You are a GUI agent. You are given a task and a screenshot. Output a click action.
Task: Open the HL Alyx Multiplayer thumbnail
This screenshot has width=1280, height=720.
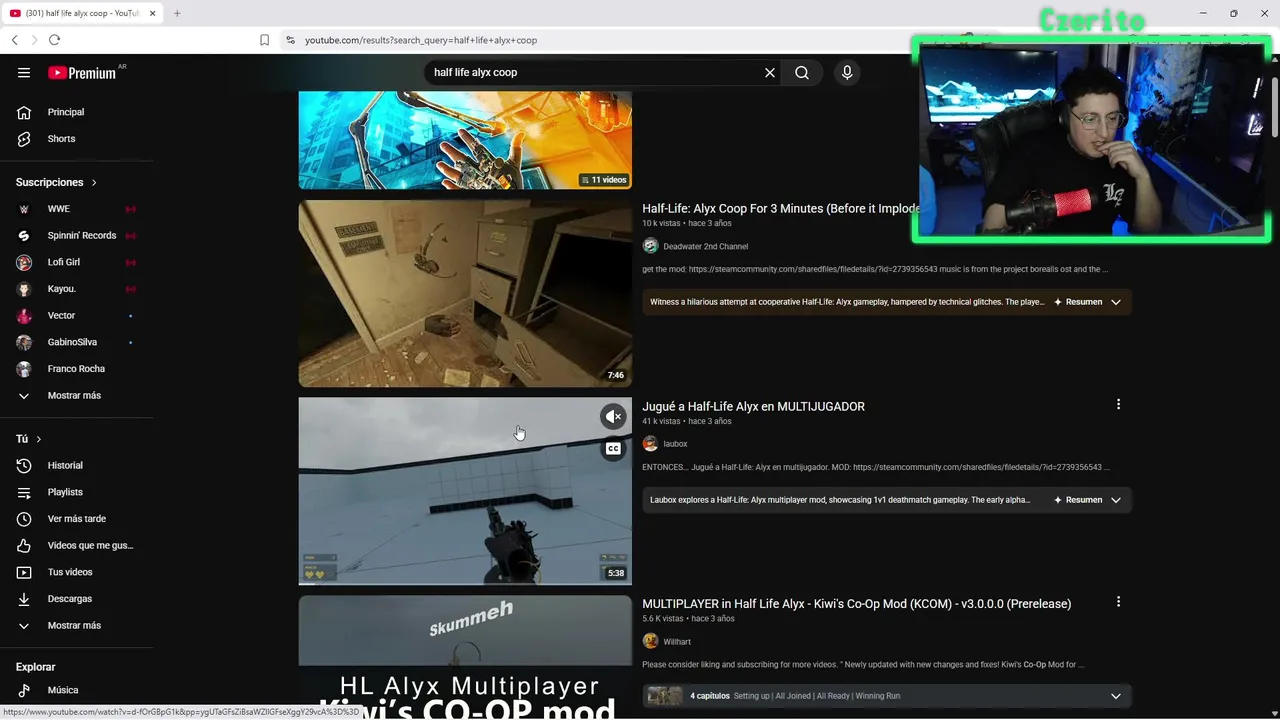pyautogui.click(x=465, y=657)
